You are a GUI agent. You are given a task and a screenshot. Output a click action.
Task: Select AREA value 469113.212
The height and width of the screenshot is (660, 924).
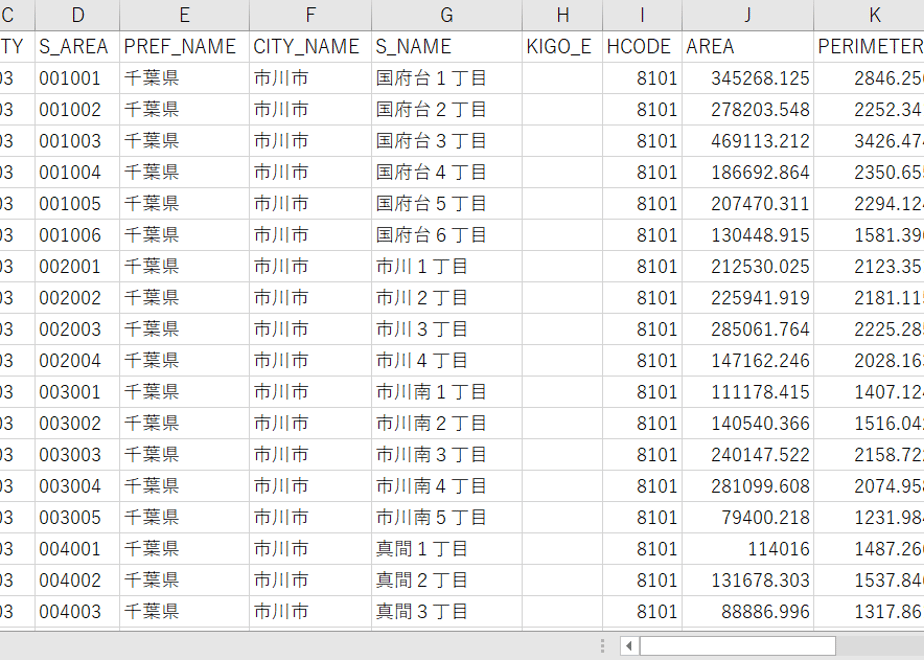(x=748, y=141)
